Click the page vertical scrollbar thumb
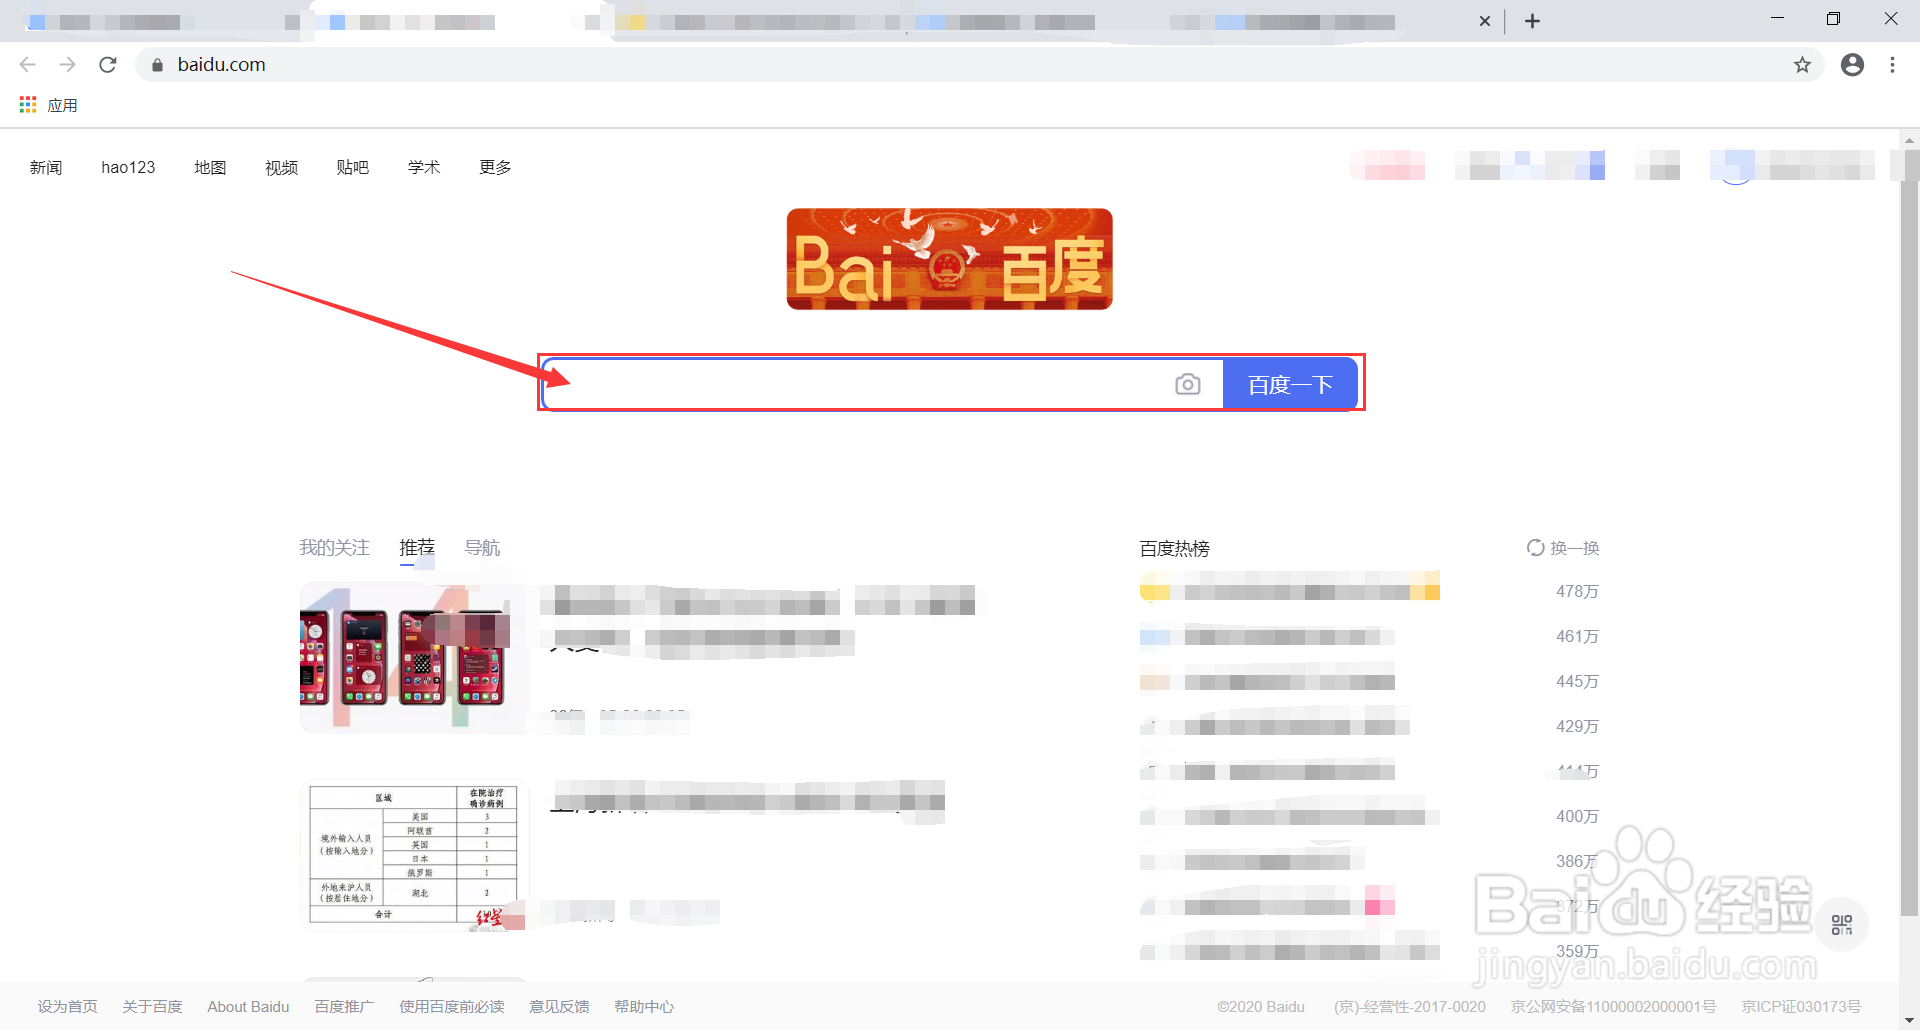 click(1910, 533)
